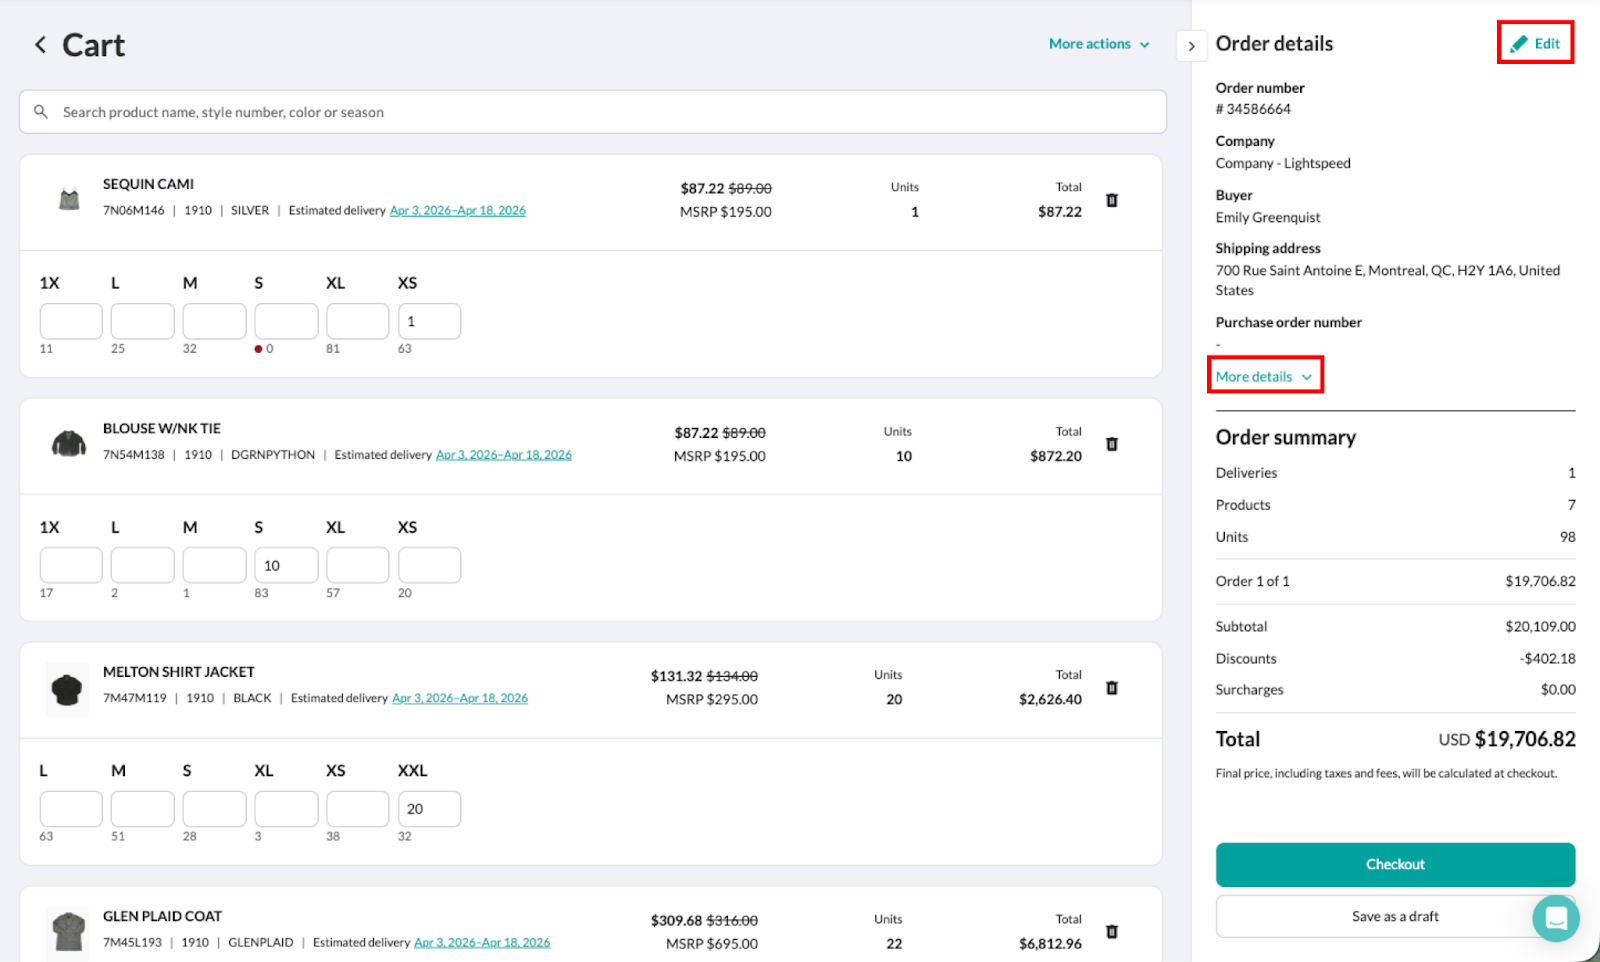Click MELTON SHIRT JACKET delivery dates link

pyautogui.click(x=460, y=698)
